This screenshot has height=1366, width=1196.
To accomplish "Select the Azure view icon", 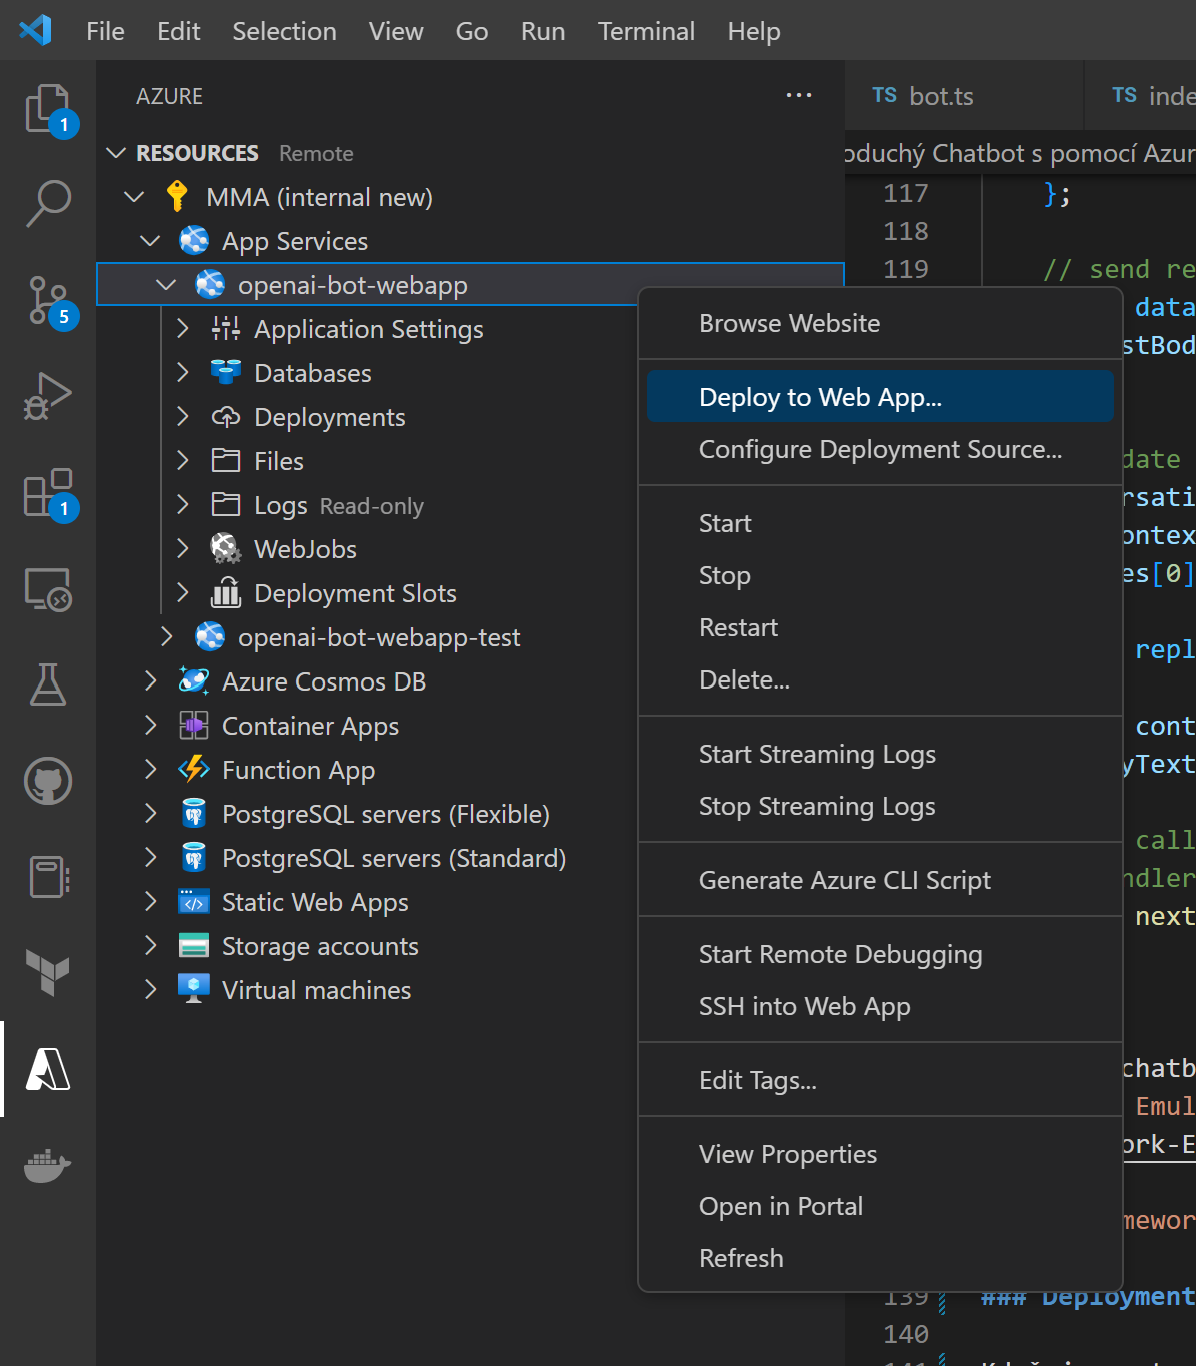I will tap(47, 1069).
